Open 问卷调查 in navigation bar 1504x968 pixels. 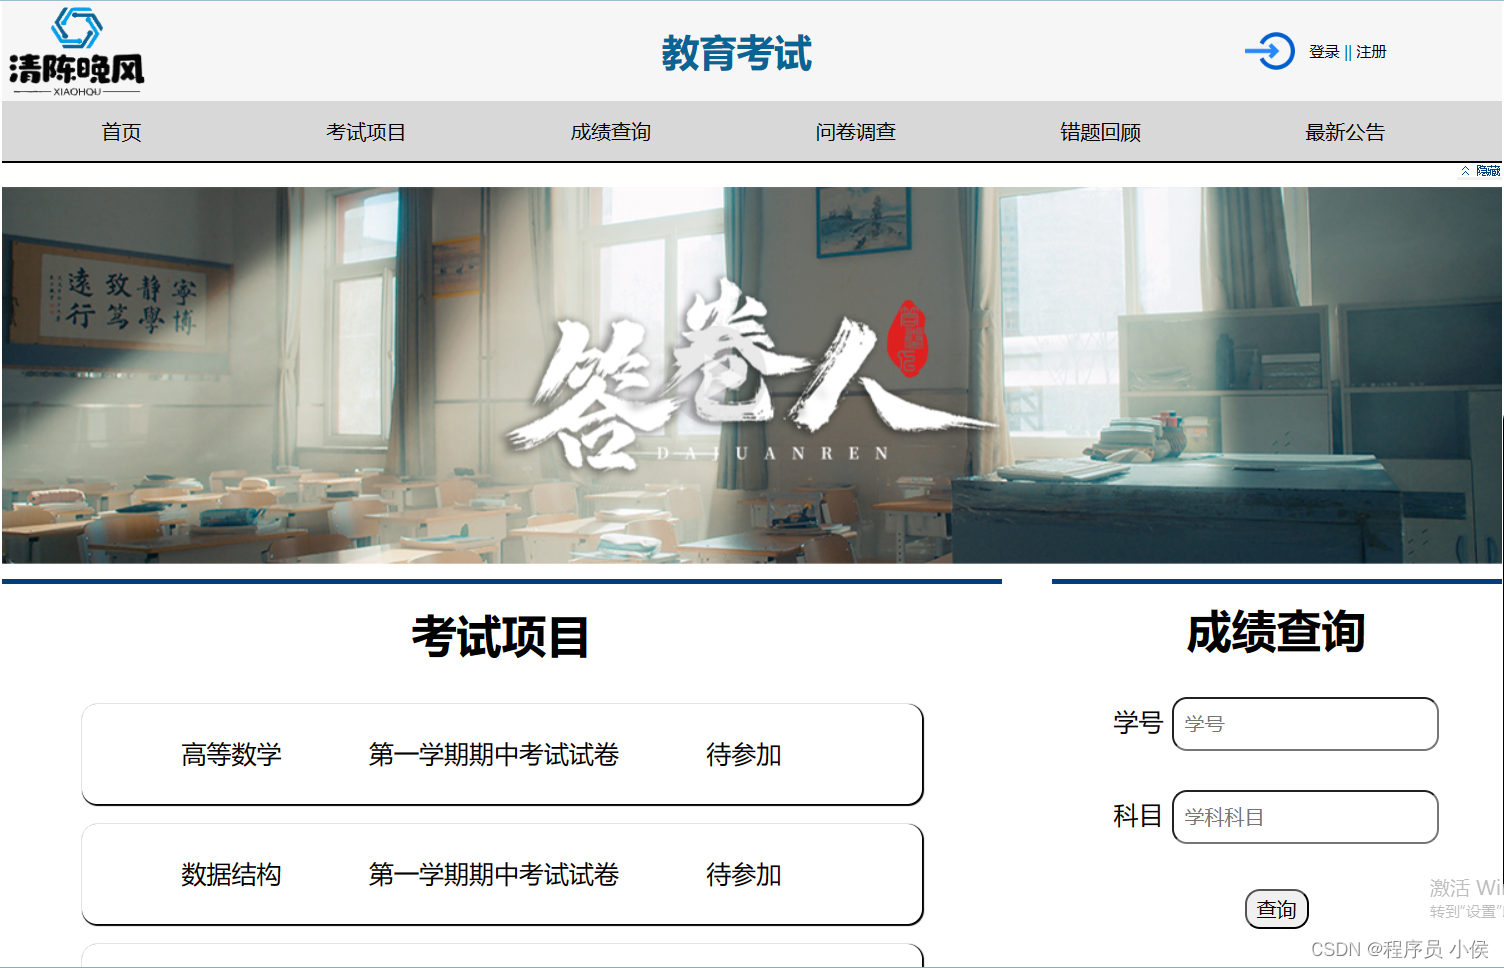(856, 132)
